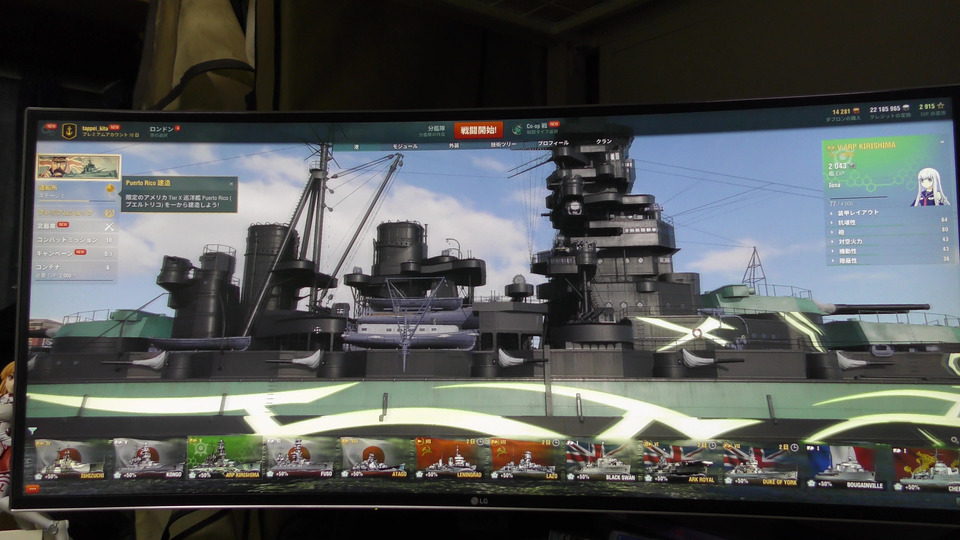This screenshot has height=540, width=960.
Task: Open the キャンペーン campaigns entry
Action: click(x=77, y=253)
